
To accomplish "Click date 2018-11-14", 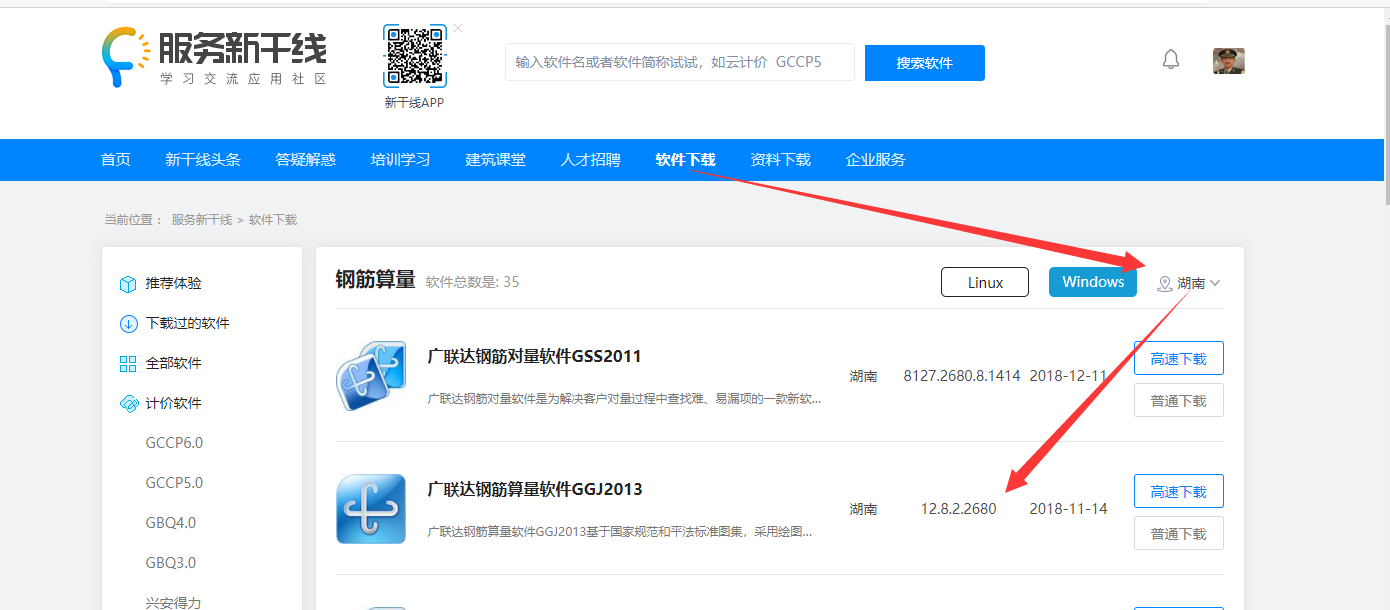I will [x=1068, y=509].
